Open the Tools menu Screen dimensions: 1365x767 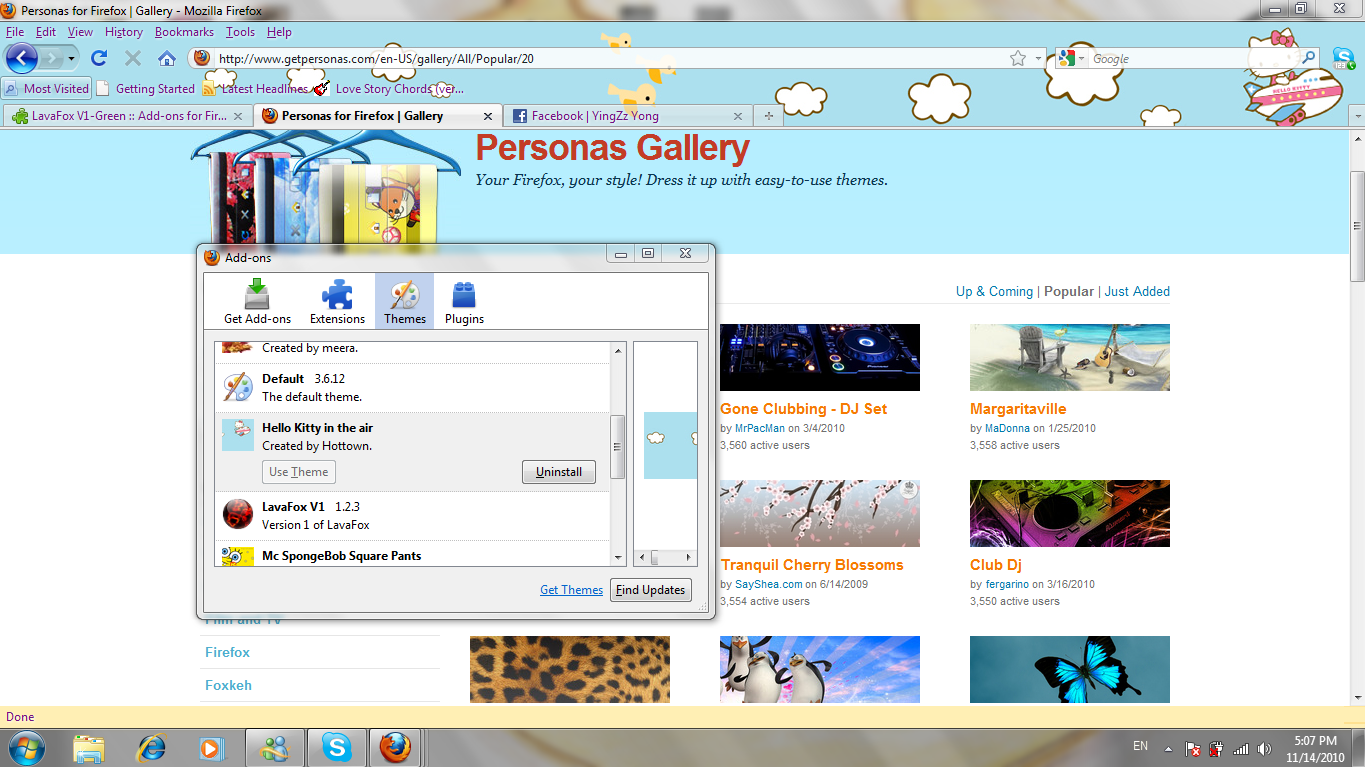(240, 32)
